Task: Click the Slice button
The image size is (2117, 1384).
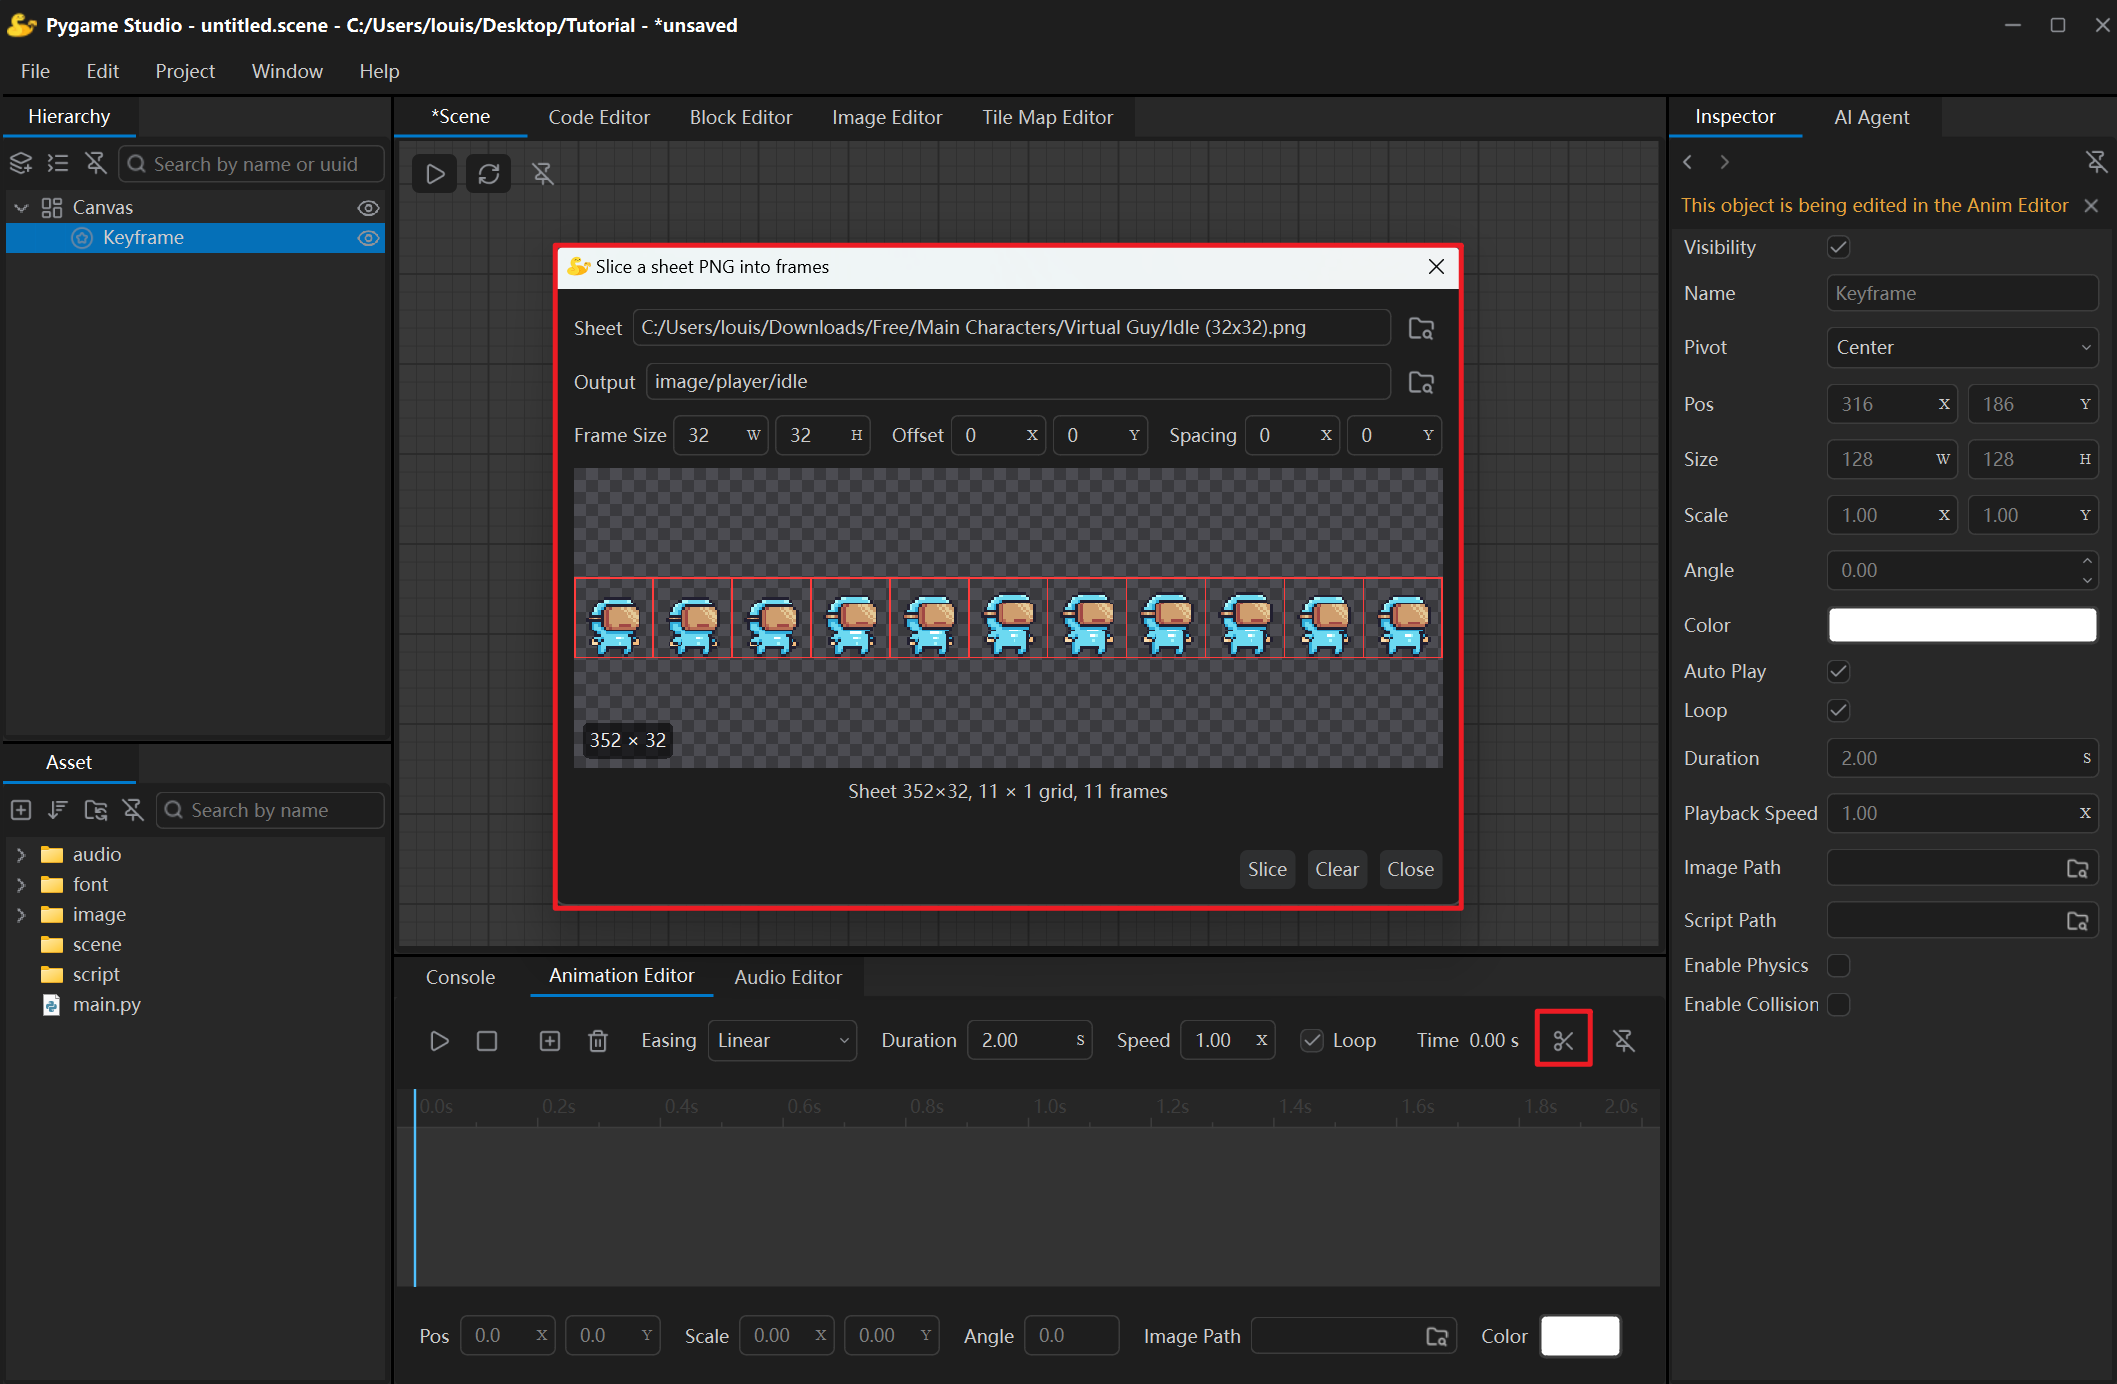Action: (x=1267, y=870)
